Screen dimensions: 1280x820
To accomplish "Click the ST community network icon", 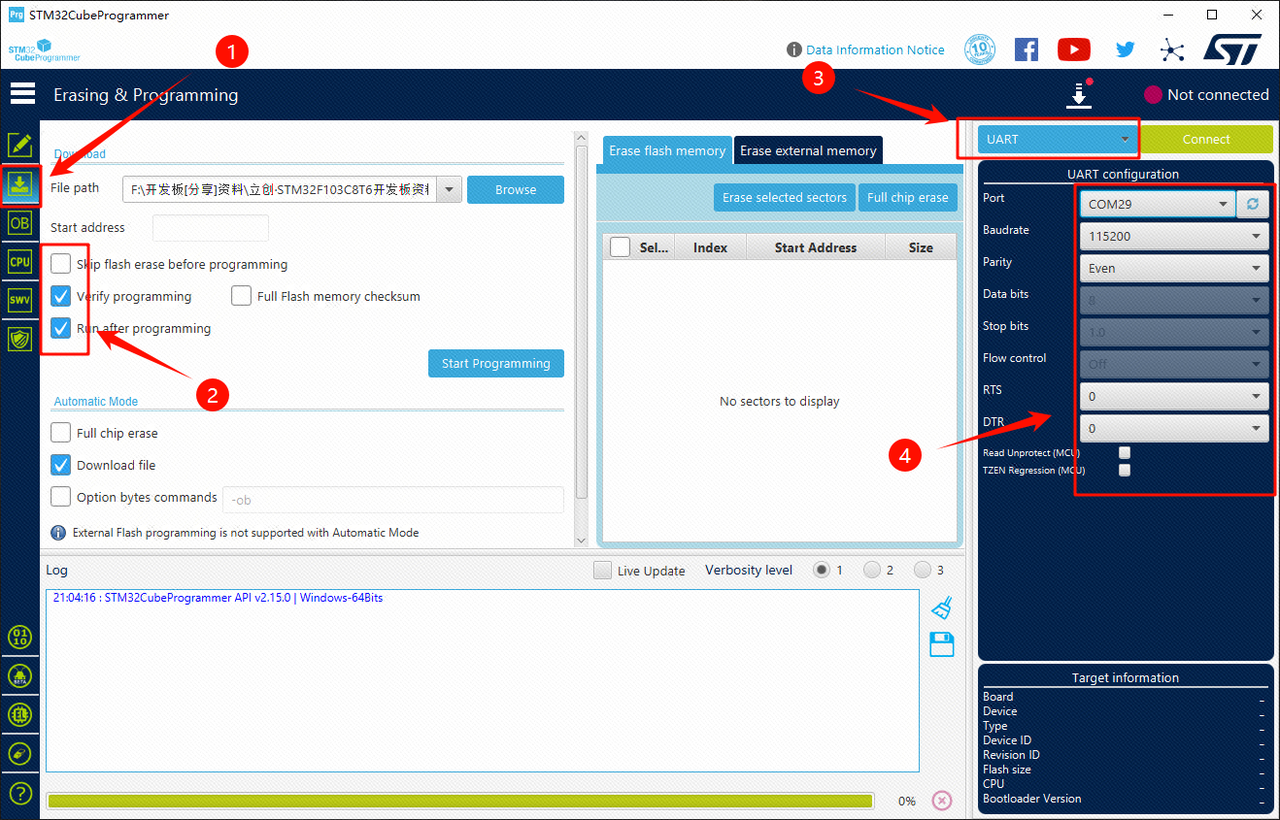I will [x=1172, y=49].
